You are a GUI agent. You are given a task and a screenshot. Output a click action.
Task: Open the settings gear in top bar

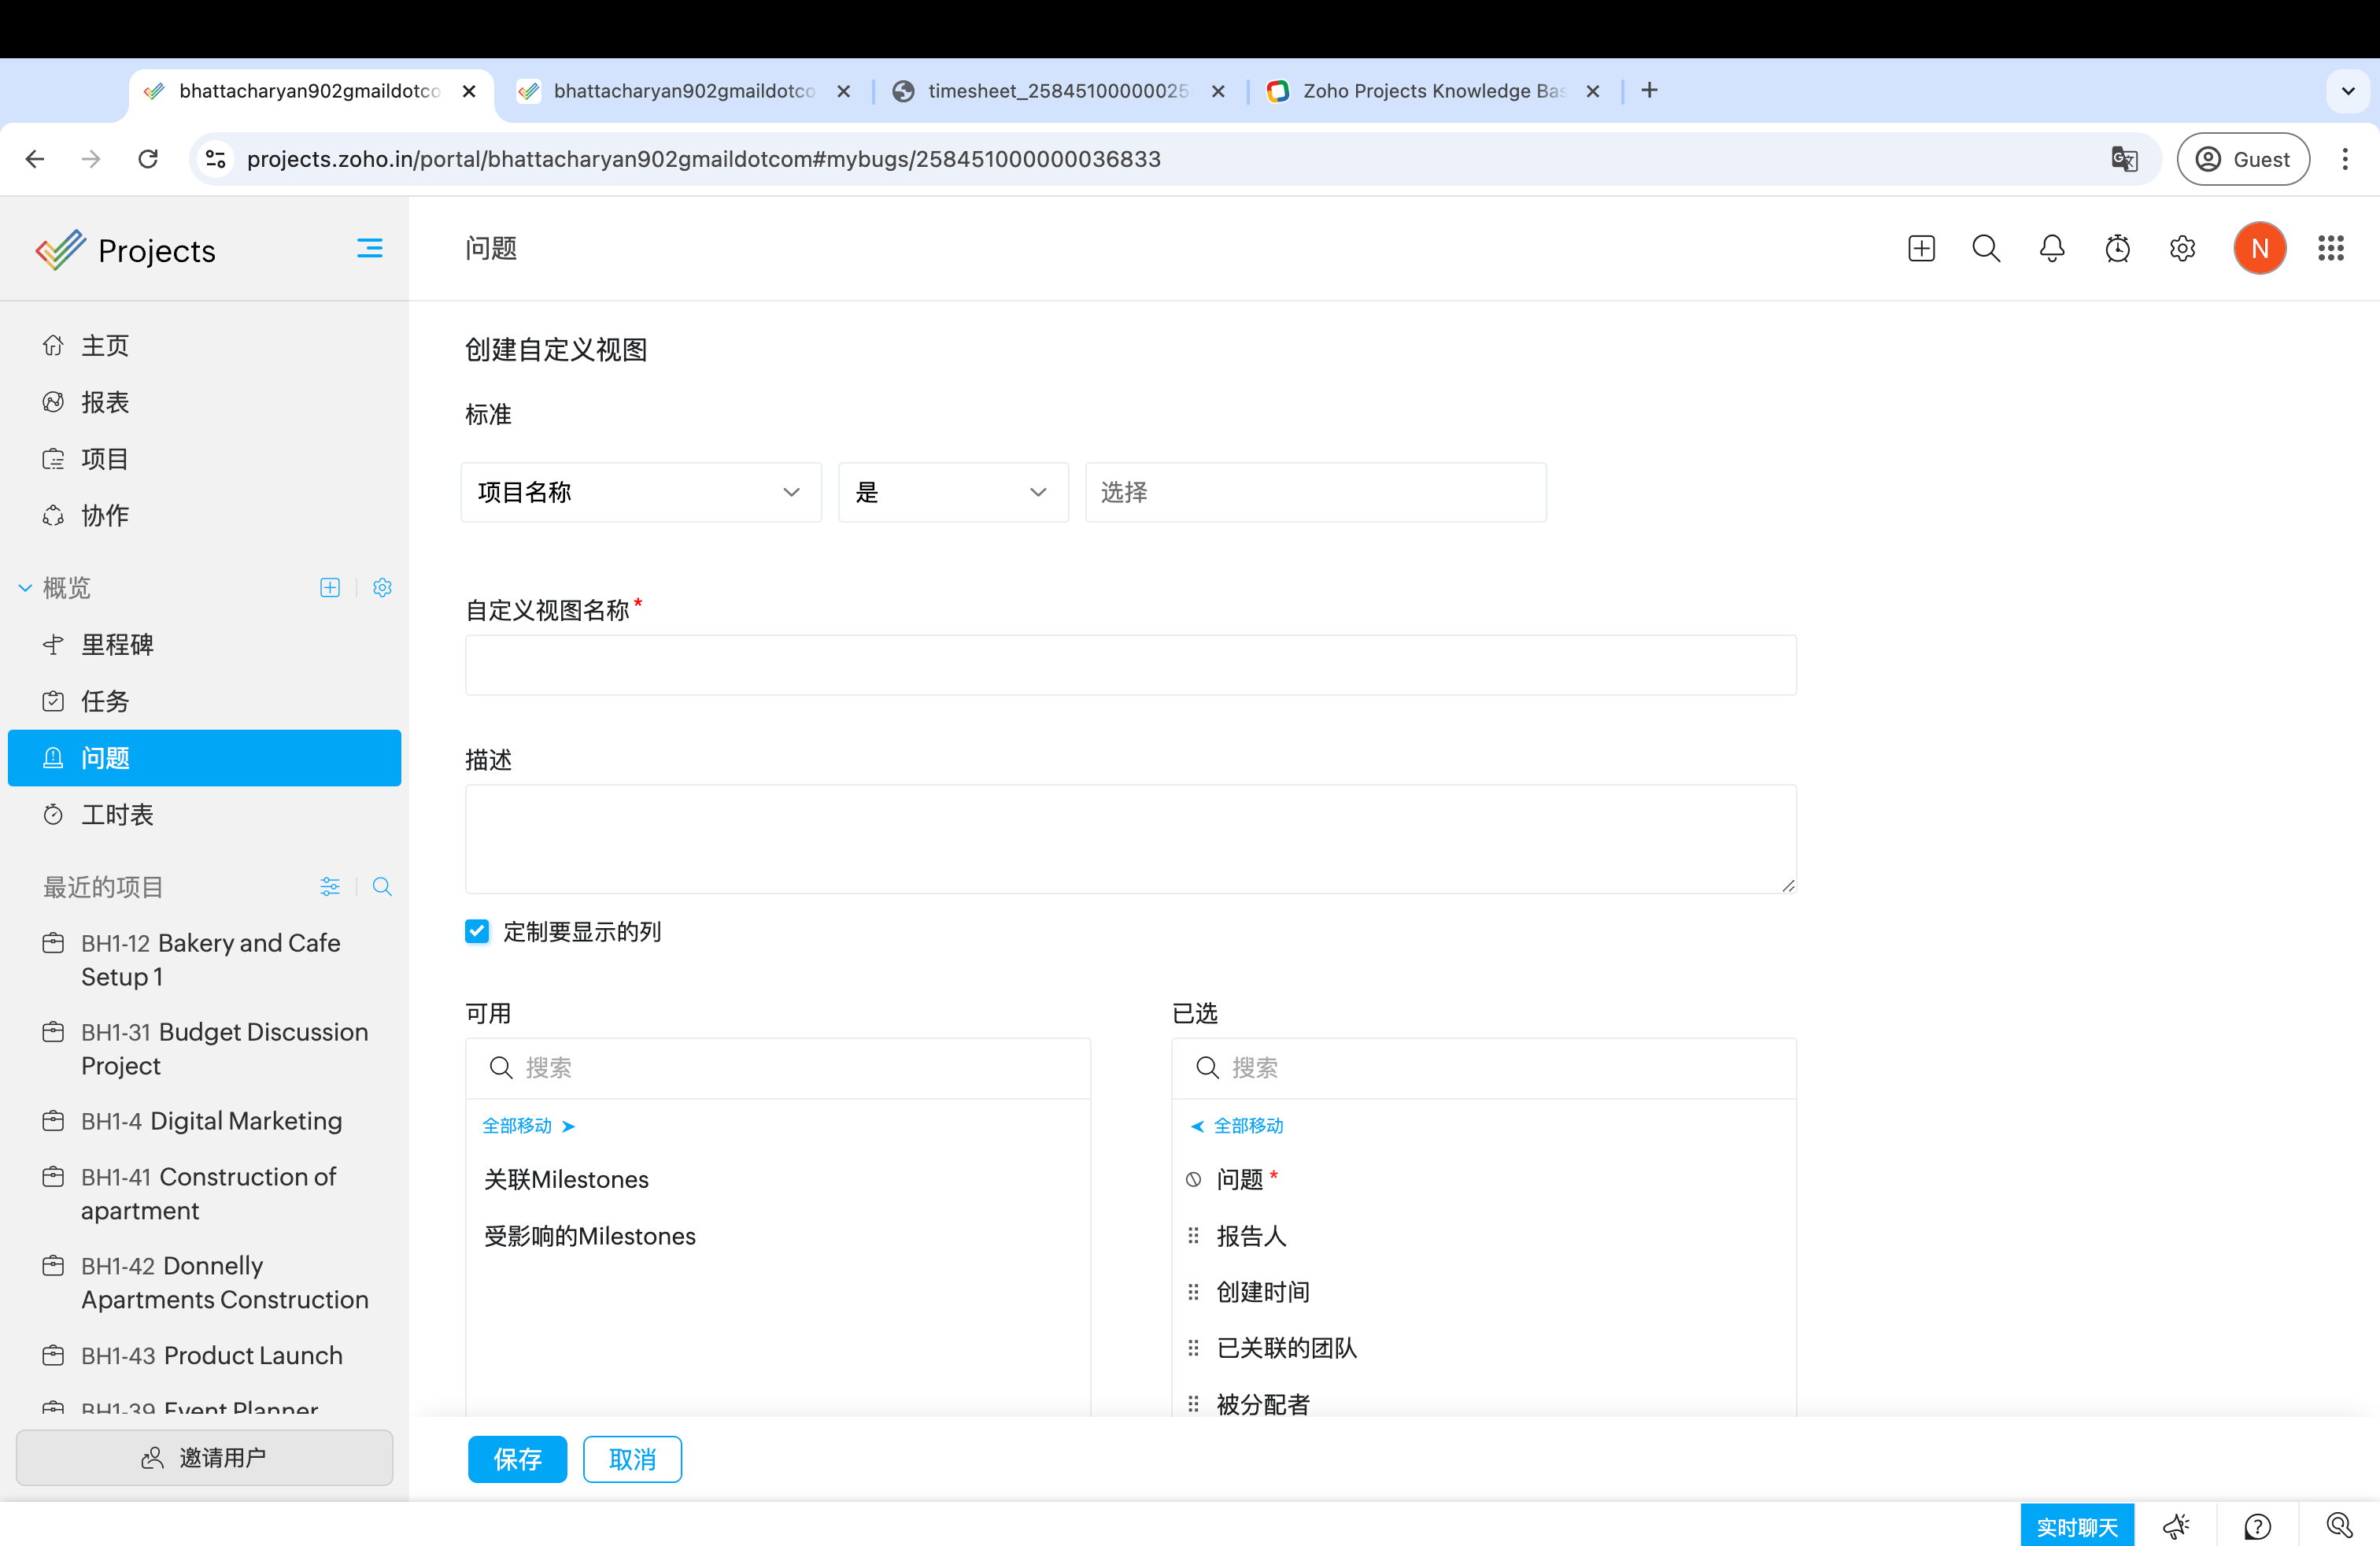point(2182,248)
